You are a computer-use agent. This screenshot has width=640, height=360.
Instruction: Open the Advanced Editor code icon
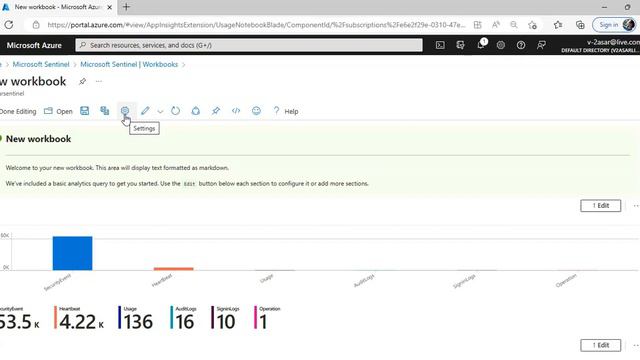tap(236, 111)
